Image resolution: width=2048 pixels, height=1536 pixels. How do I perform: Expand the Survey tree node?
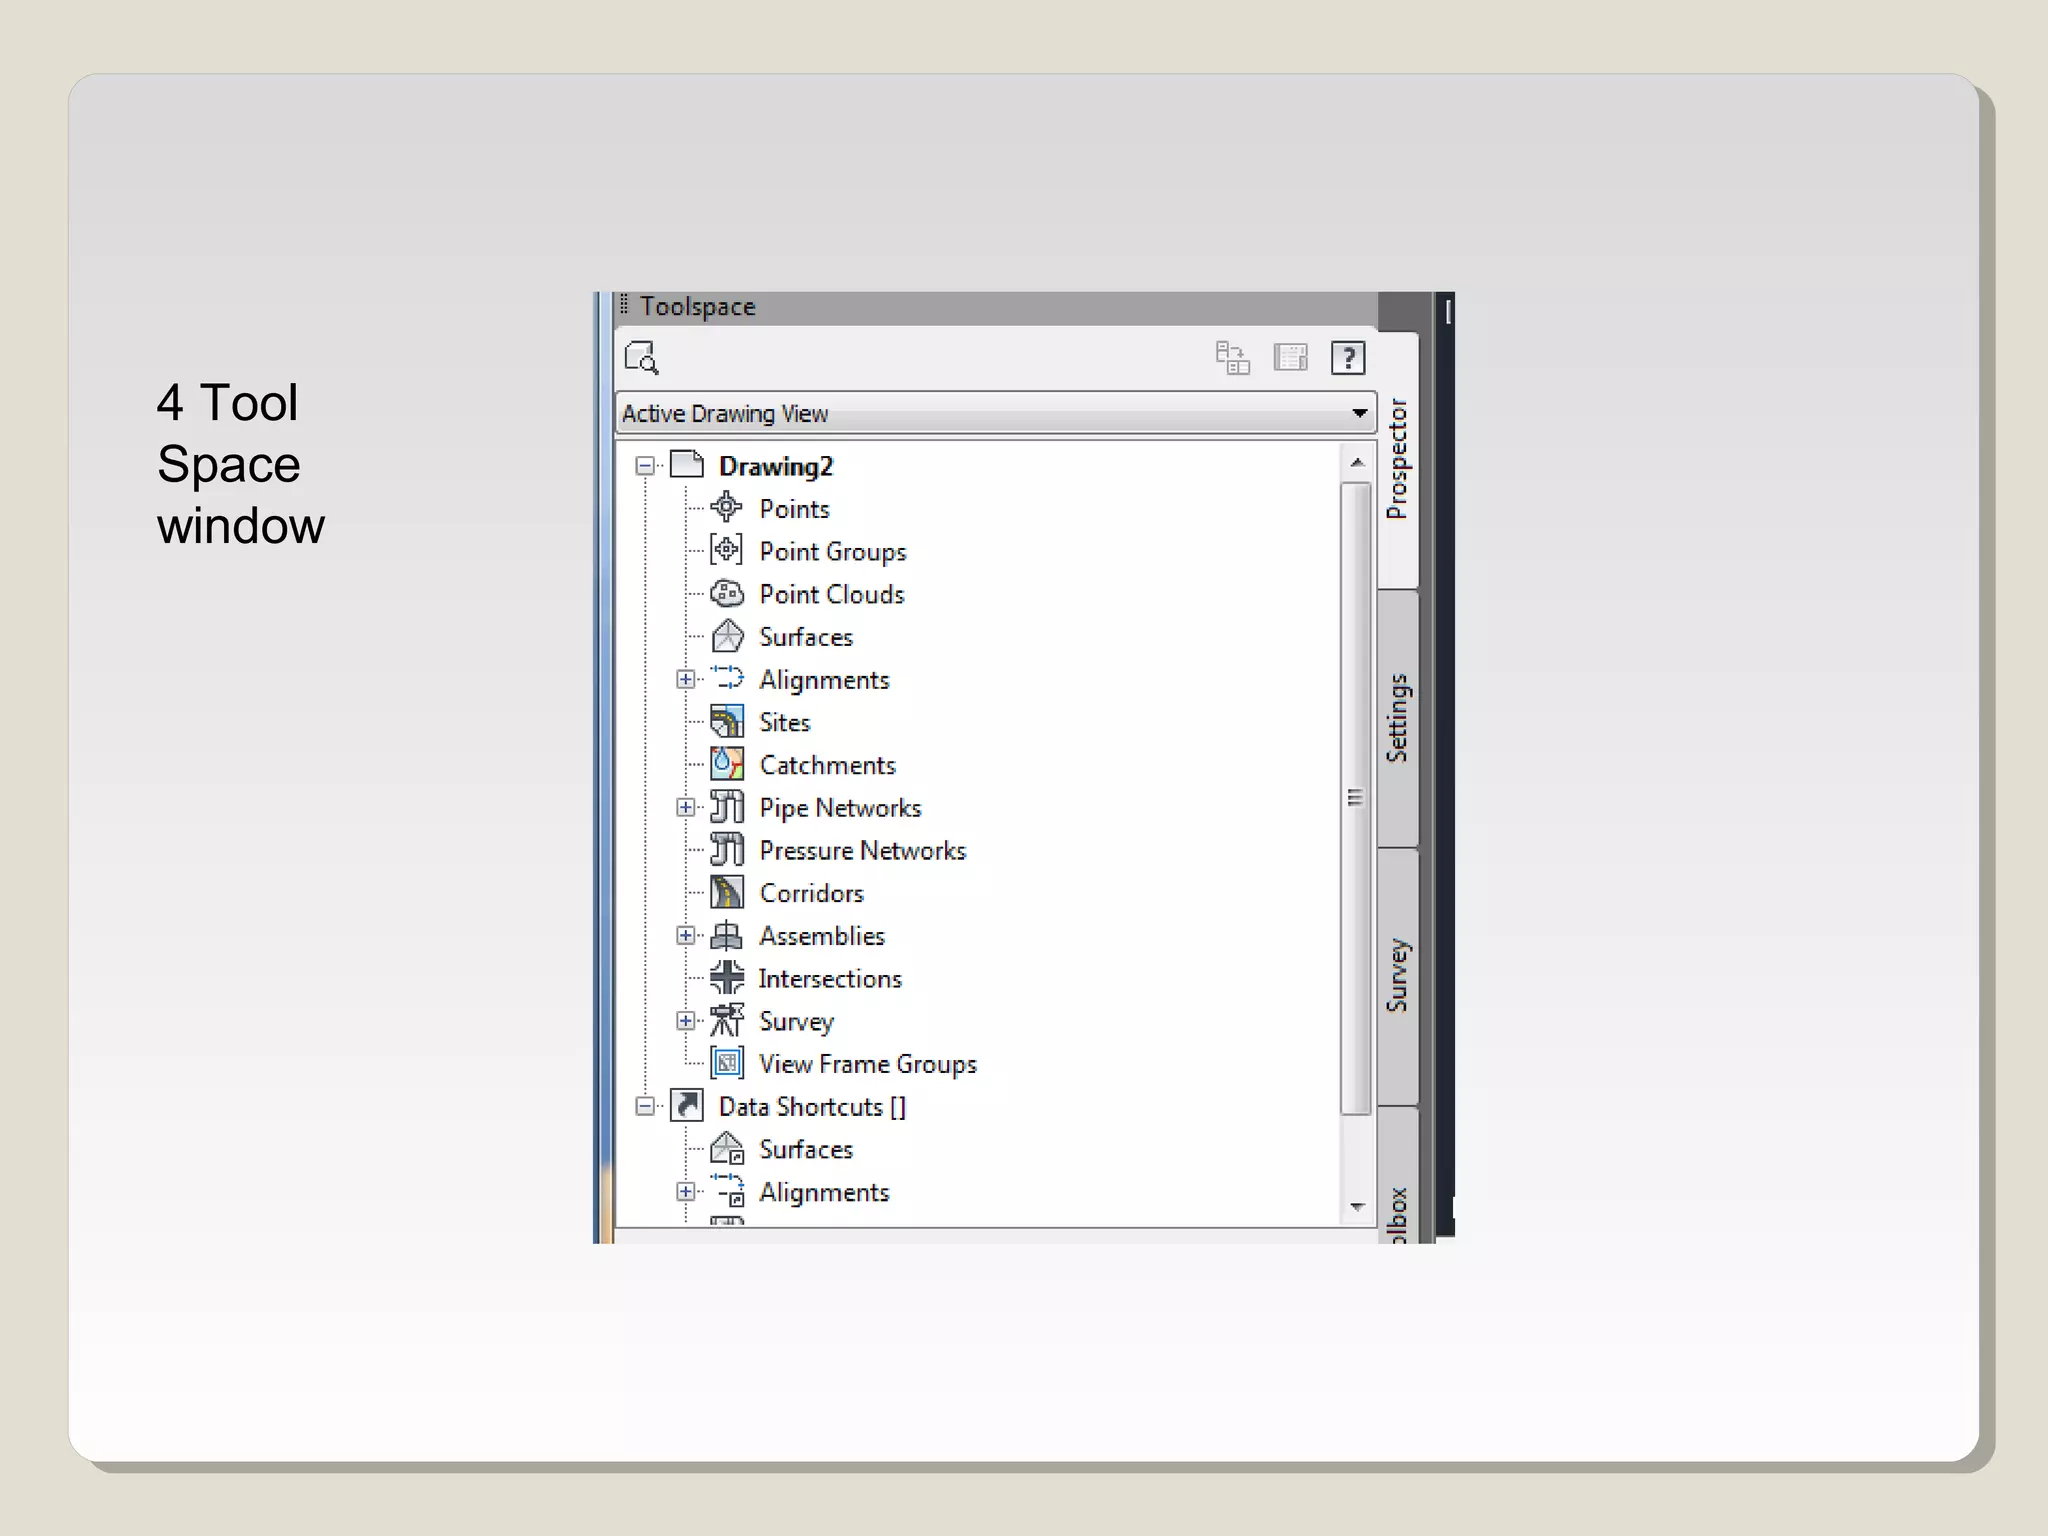click(x=685, y=1020)
